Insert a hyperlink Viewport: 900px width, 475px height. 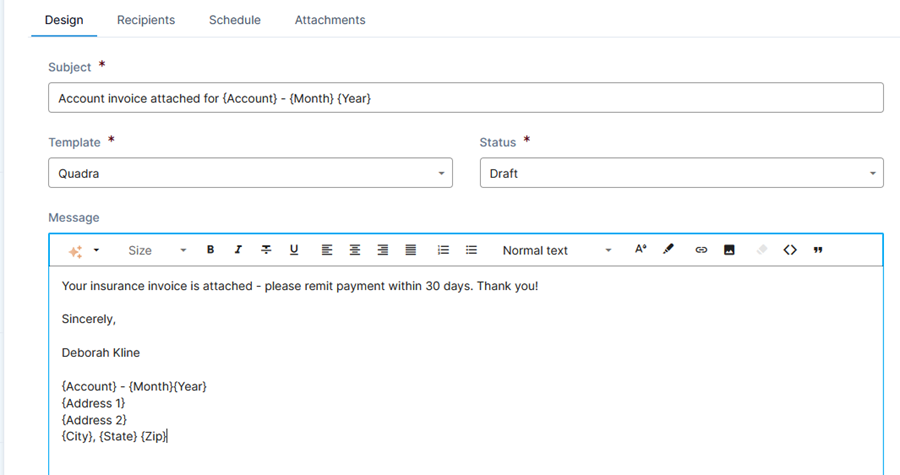click(x=701, y=250)
